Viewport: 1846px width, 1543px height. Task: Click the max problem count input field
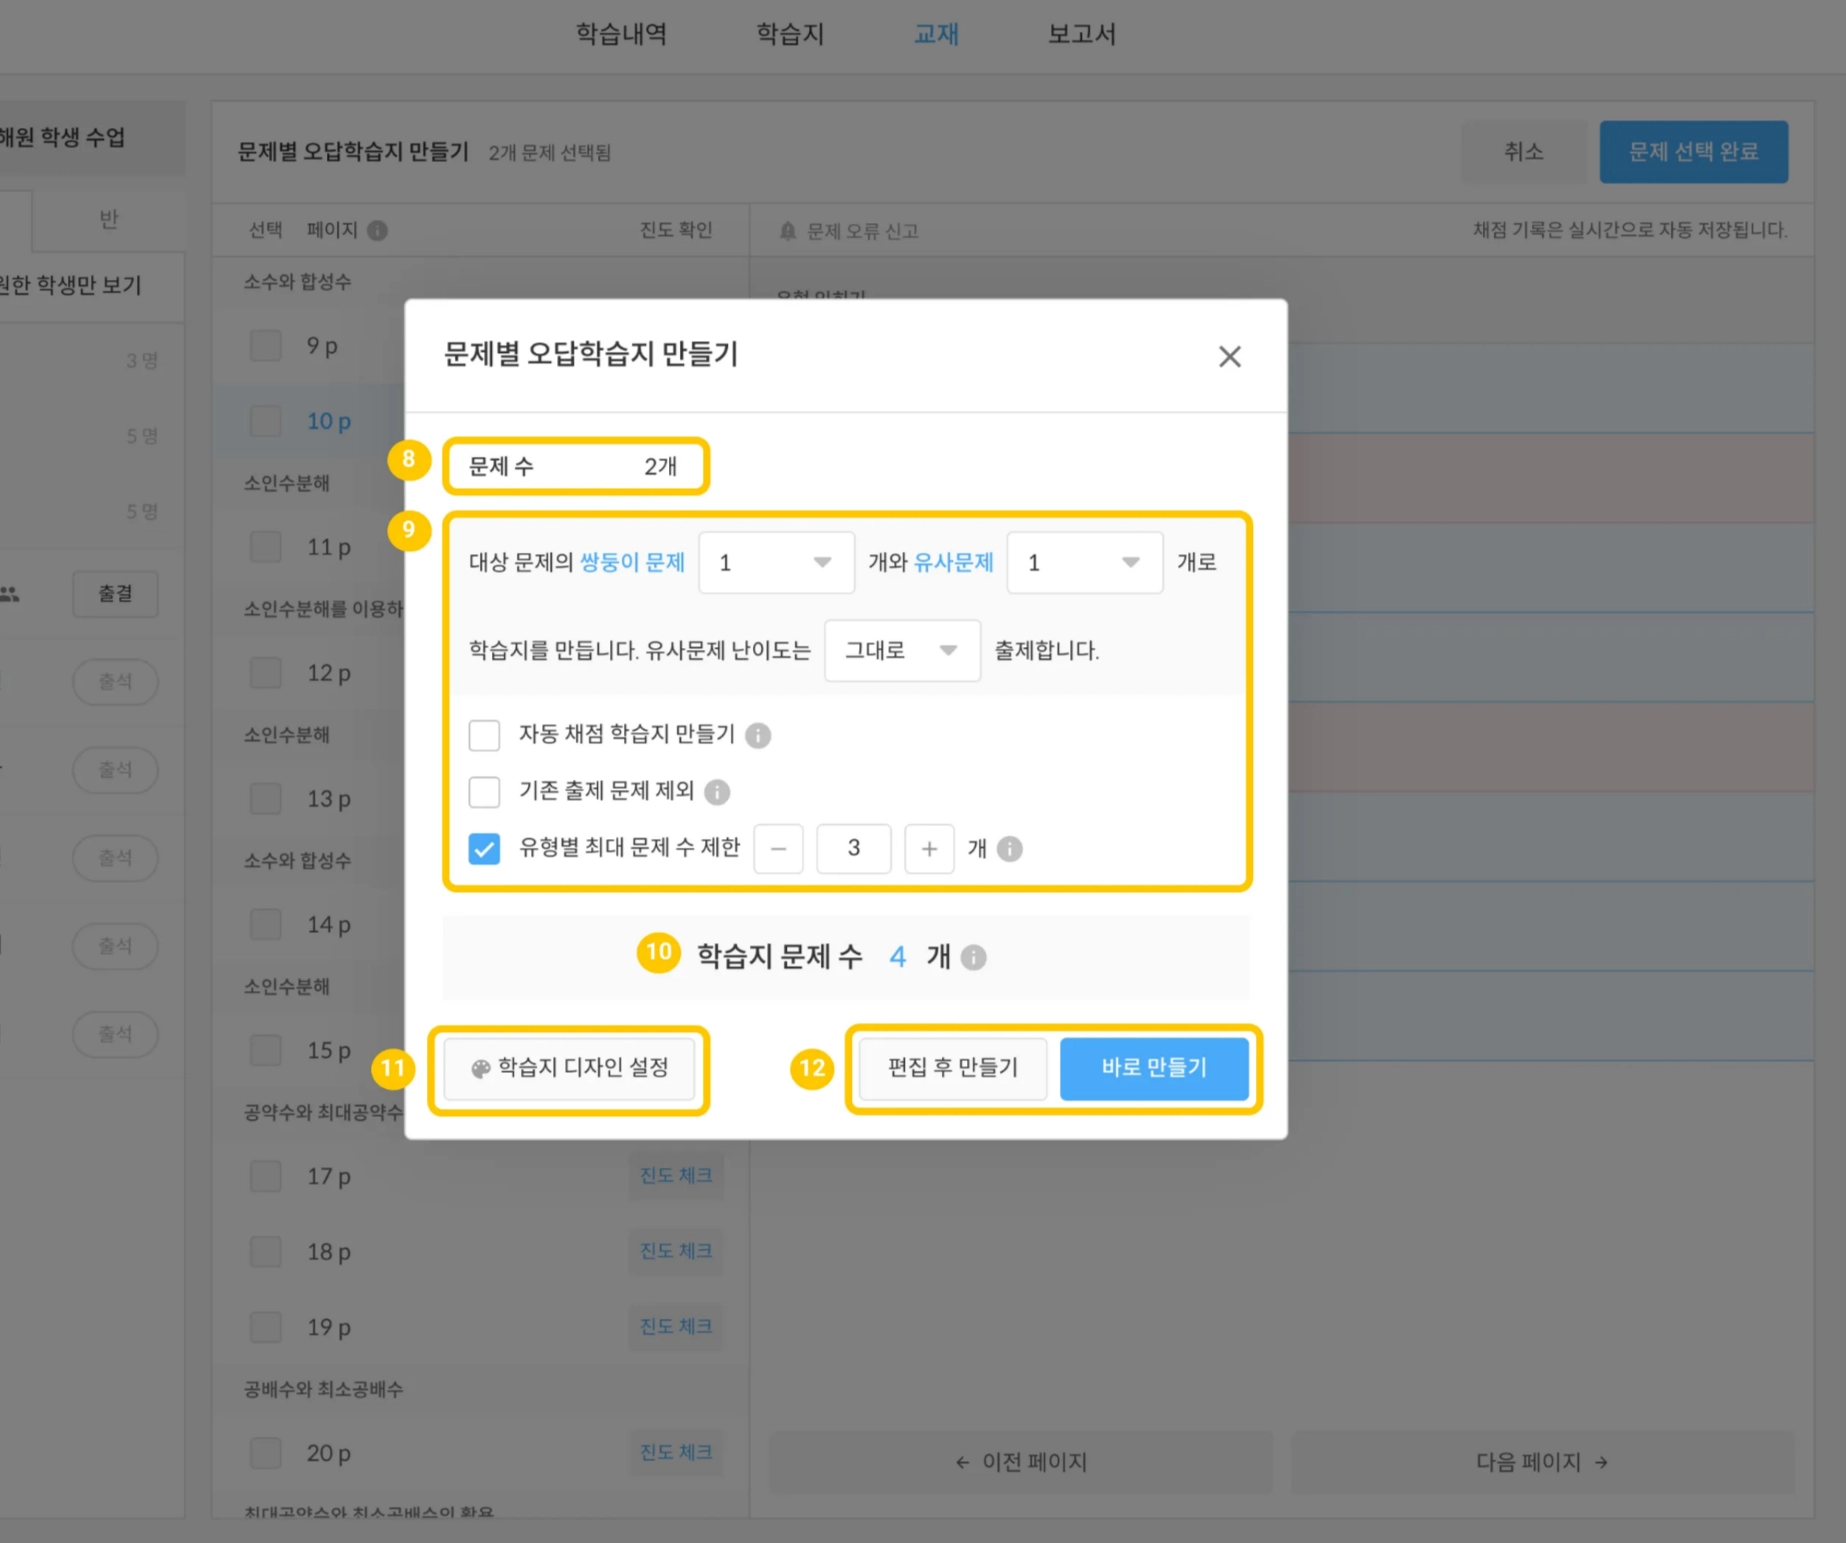[x=854, y=849]
